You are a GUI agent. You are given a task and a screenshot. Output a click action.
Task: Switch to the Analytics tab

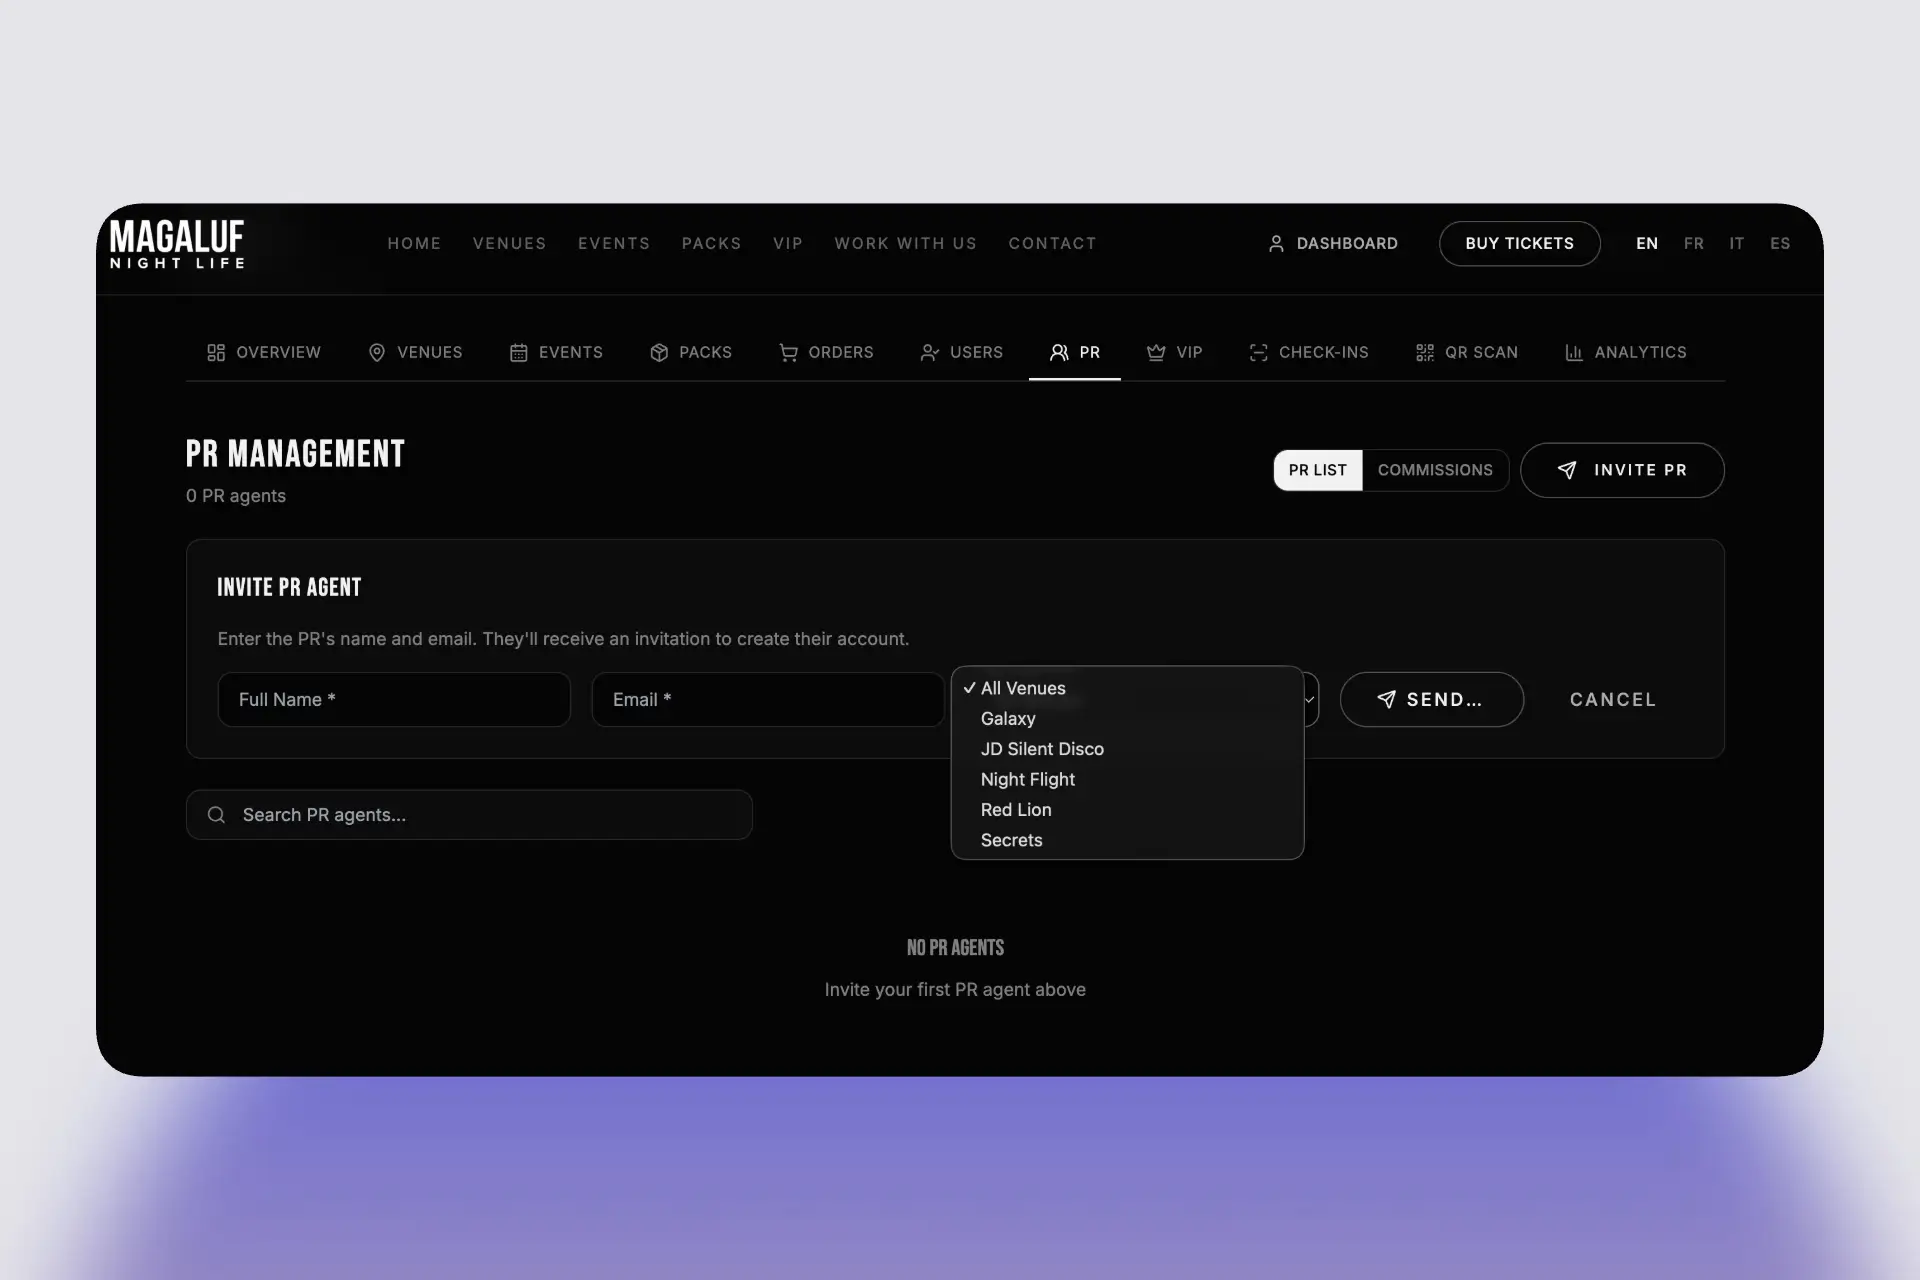click(x=1625, y=353)
